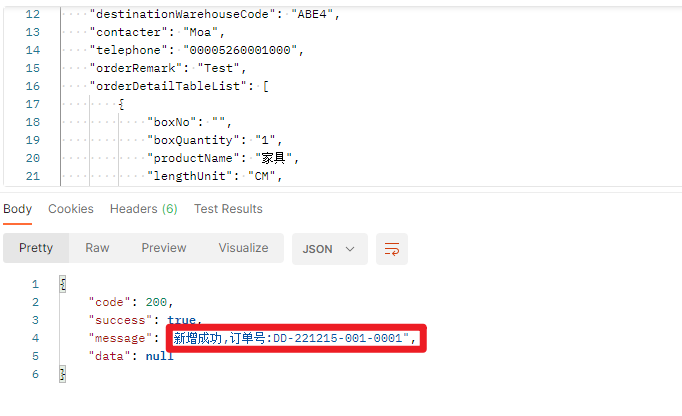Open the Cookies tab
This screenshot has width=682, height=416.
71,209
